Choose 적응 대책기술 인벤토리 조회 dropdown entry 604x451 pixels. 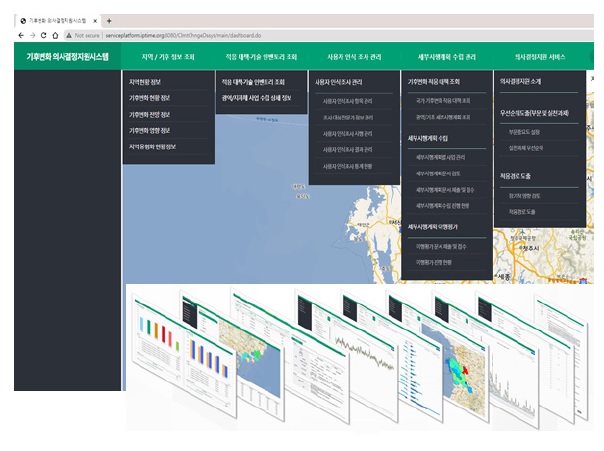point(253,82)
